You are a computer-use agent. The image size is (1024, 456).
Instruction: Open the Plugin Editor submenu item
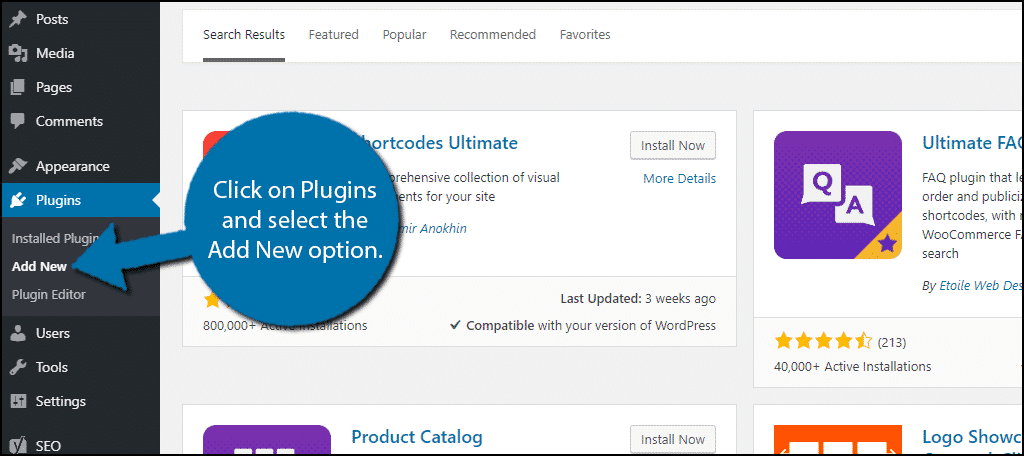(x=48, y=295)
